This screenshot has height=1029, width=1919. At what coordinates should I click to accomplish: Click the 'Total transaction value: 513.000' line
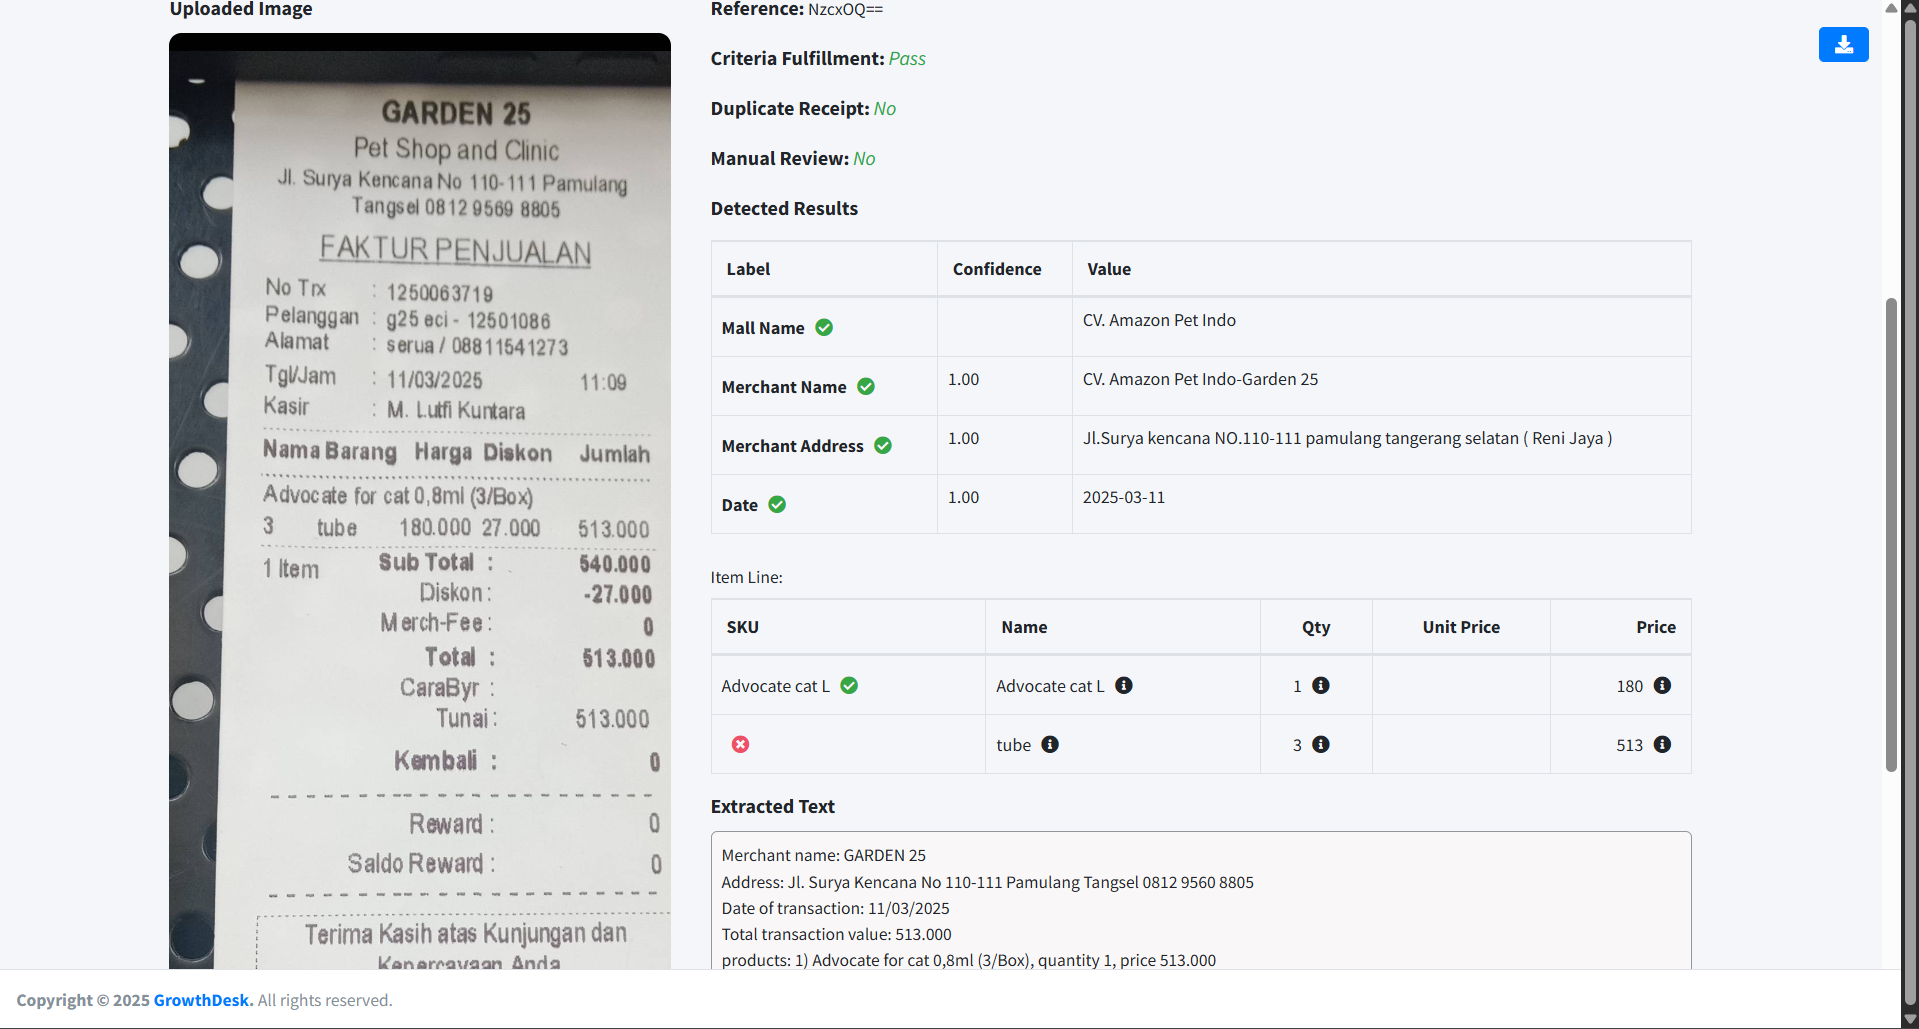coord(836,934)
